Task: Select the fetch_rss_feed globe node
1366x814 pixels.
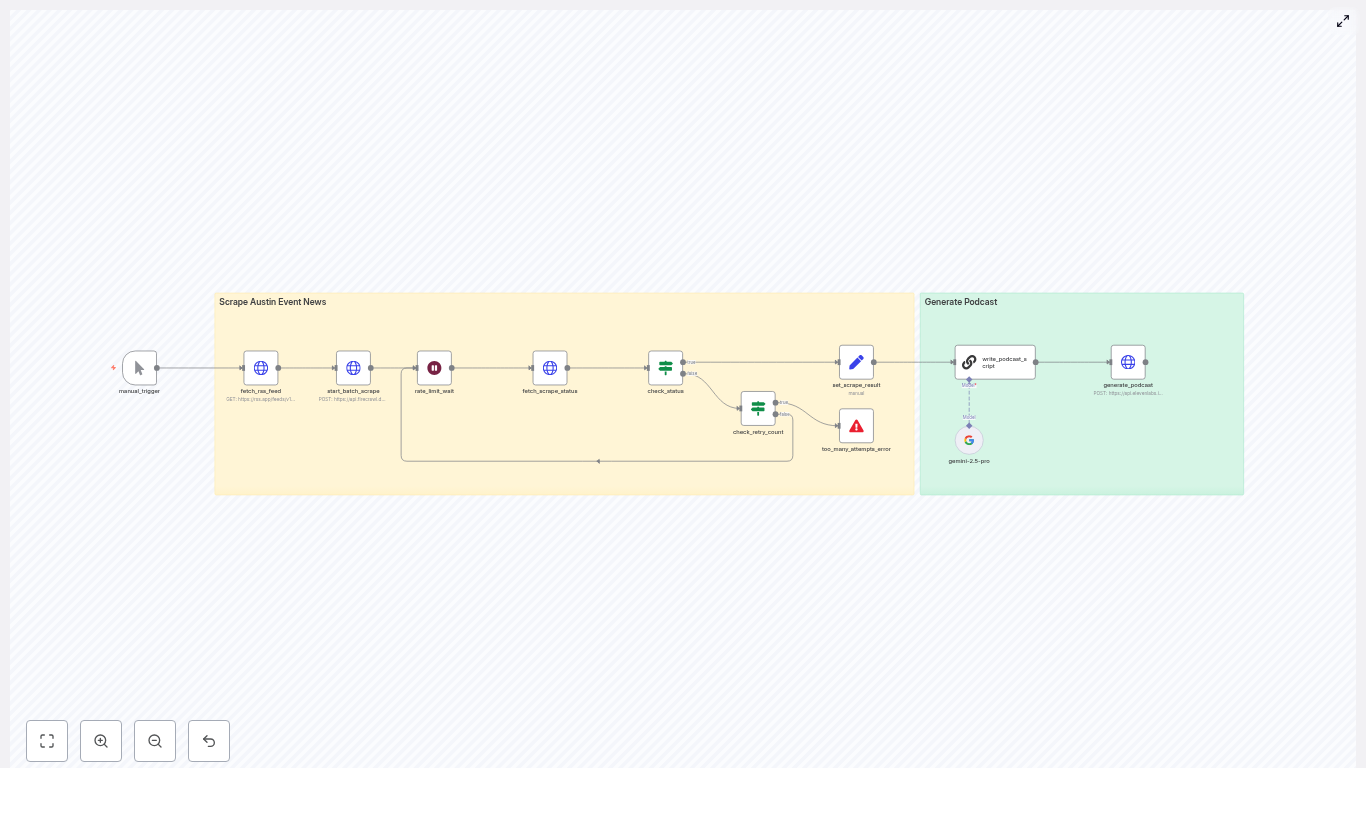Action: tap(261, 368)
